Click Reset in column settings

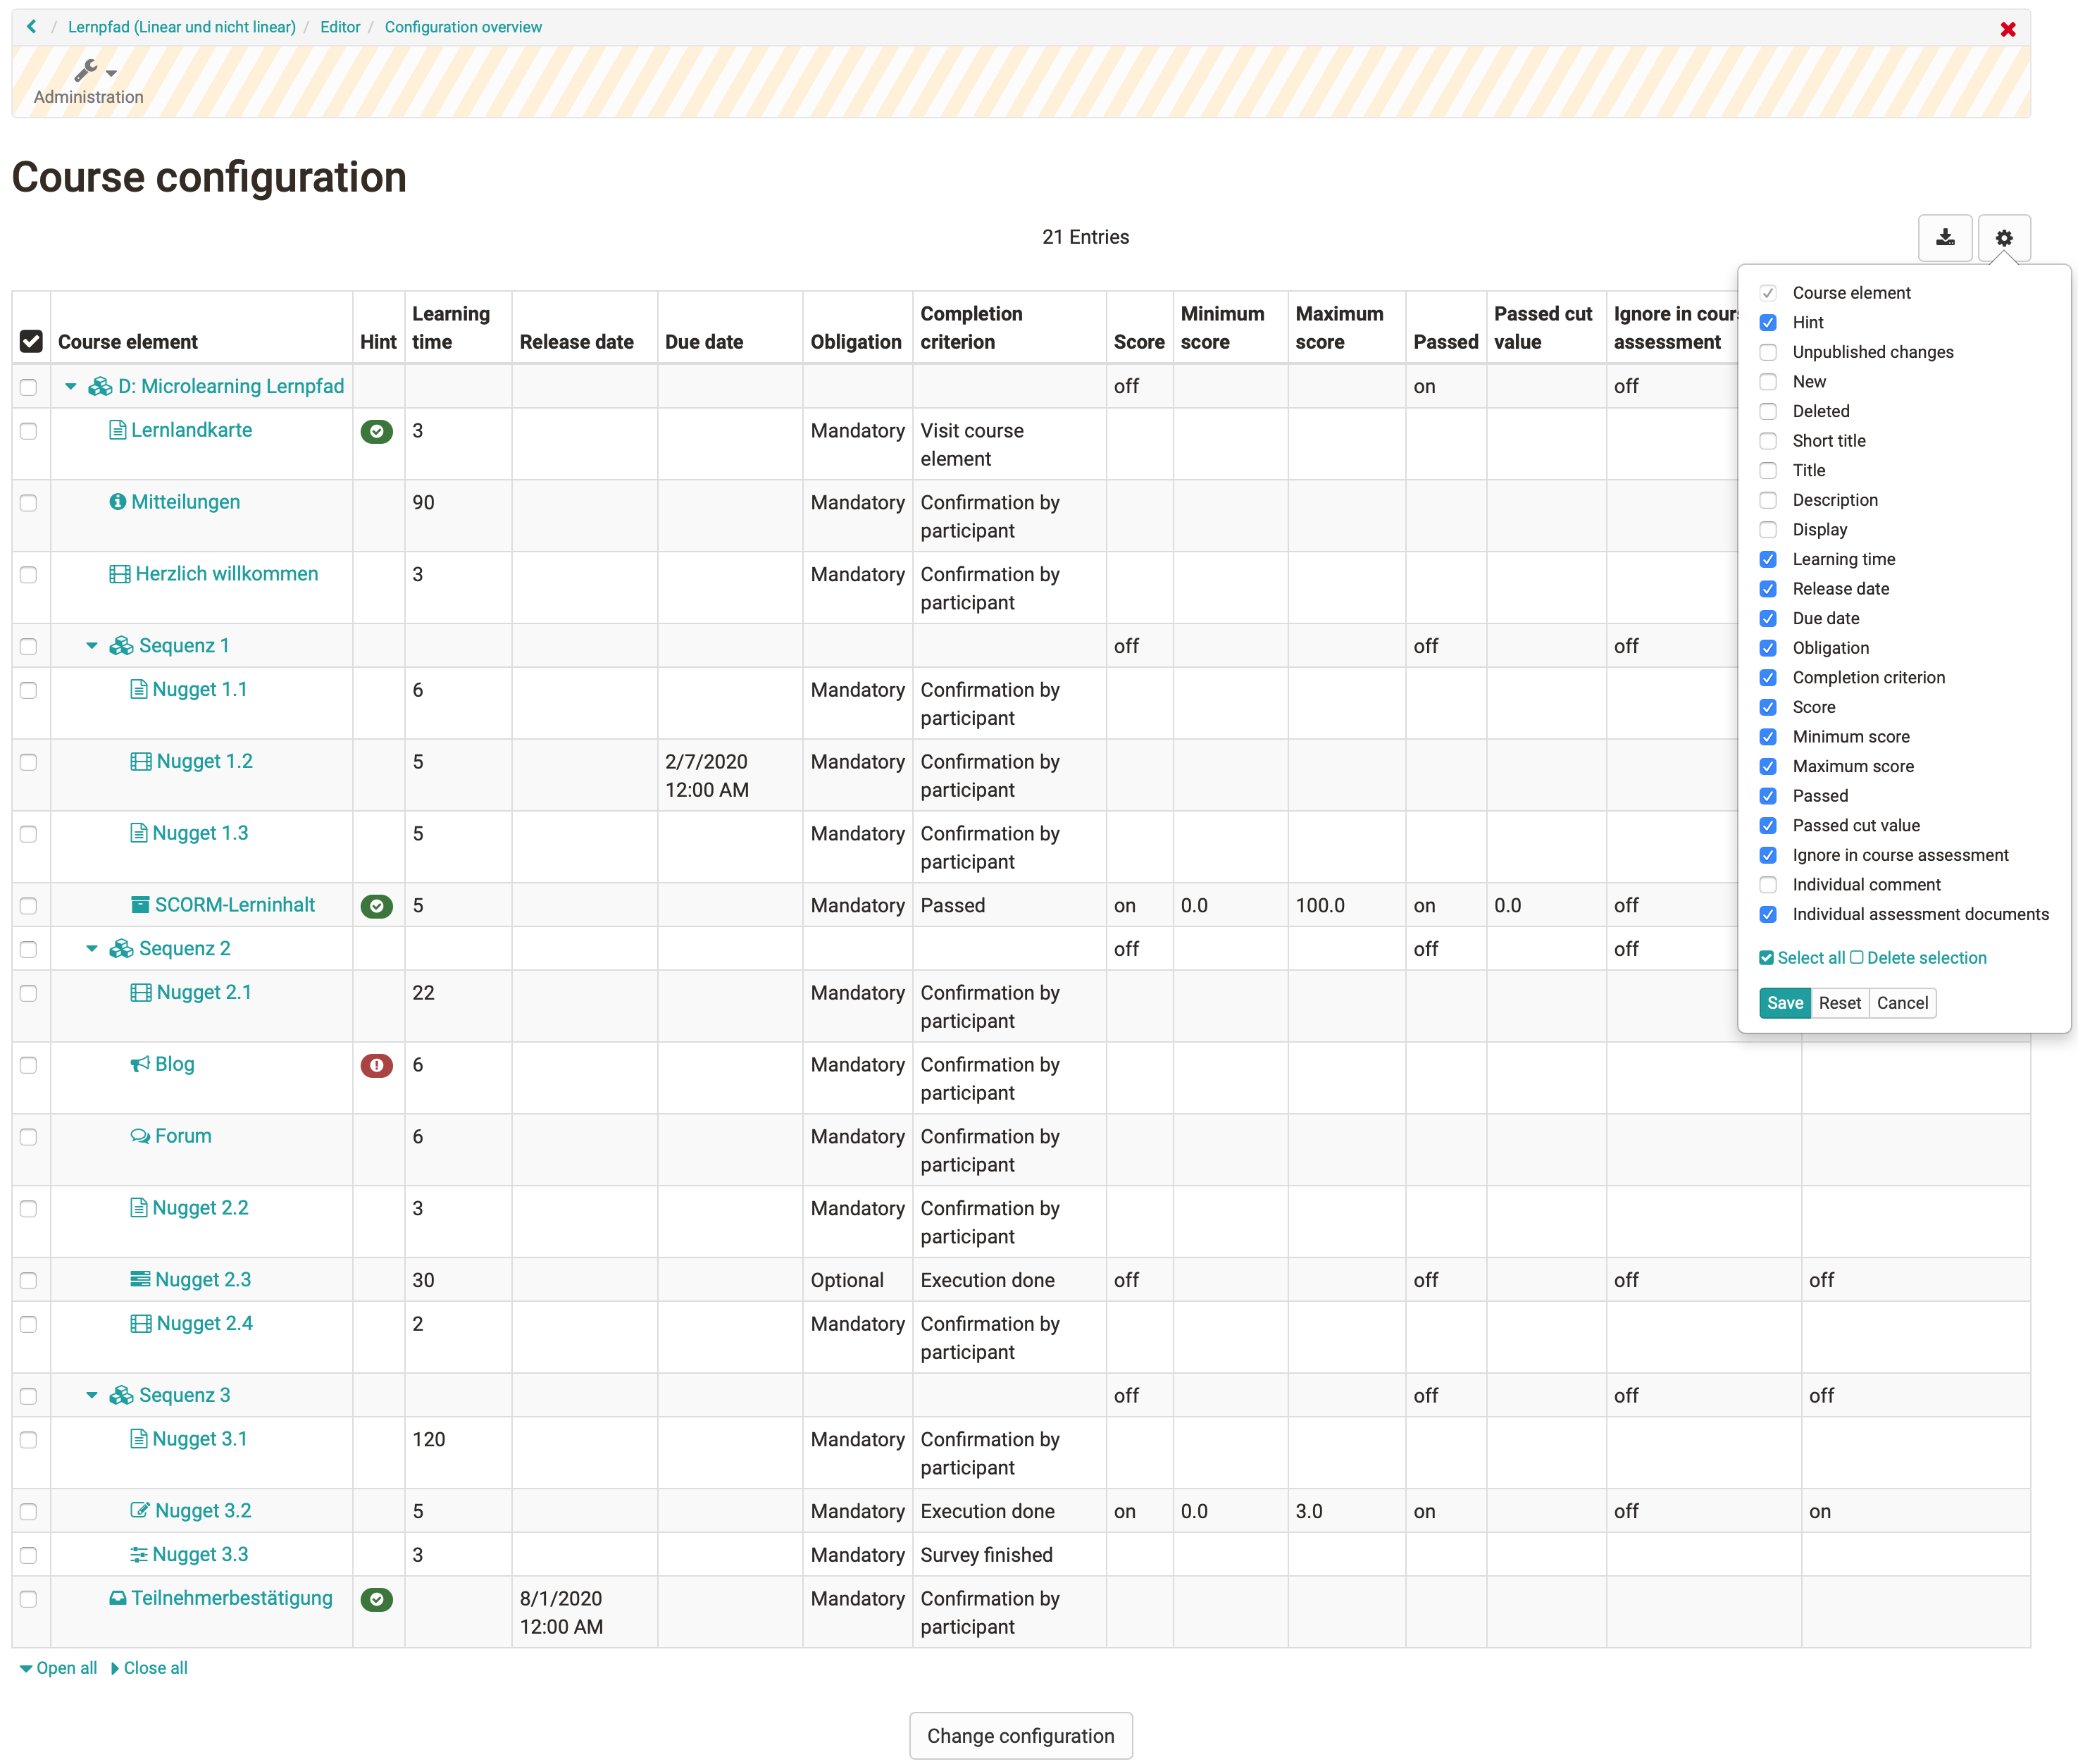[x=1839, y=1003]
